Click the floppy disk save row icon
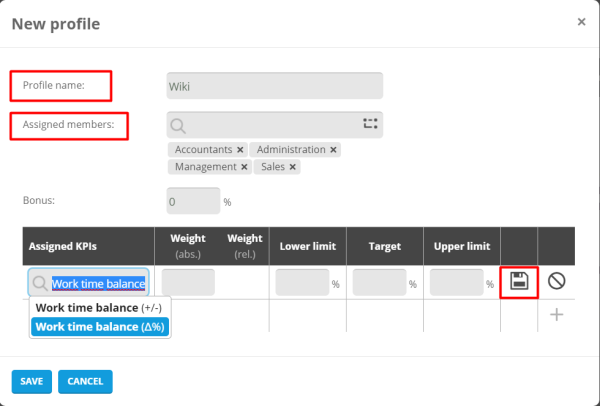Viewport: 600px width, 406px height. pos(519,282)
